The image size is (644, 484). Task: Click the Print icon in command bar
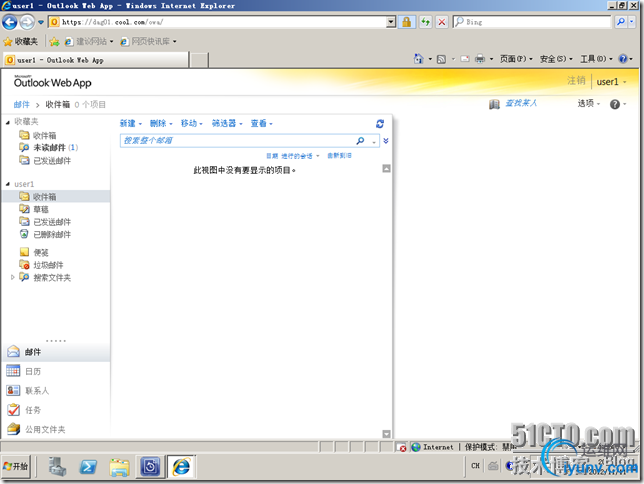(480, 59)
